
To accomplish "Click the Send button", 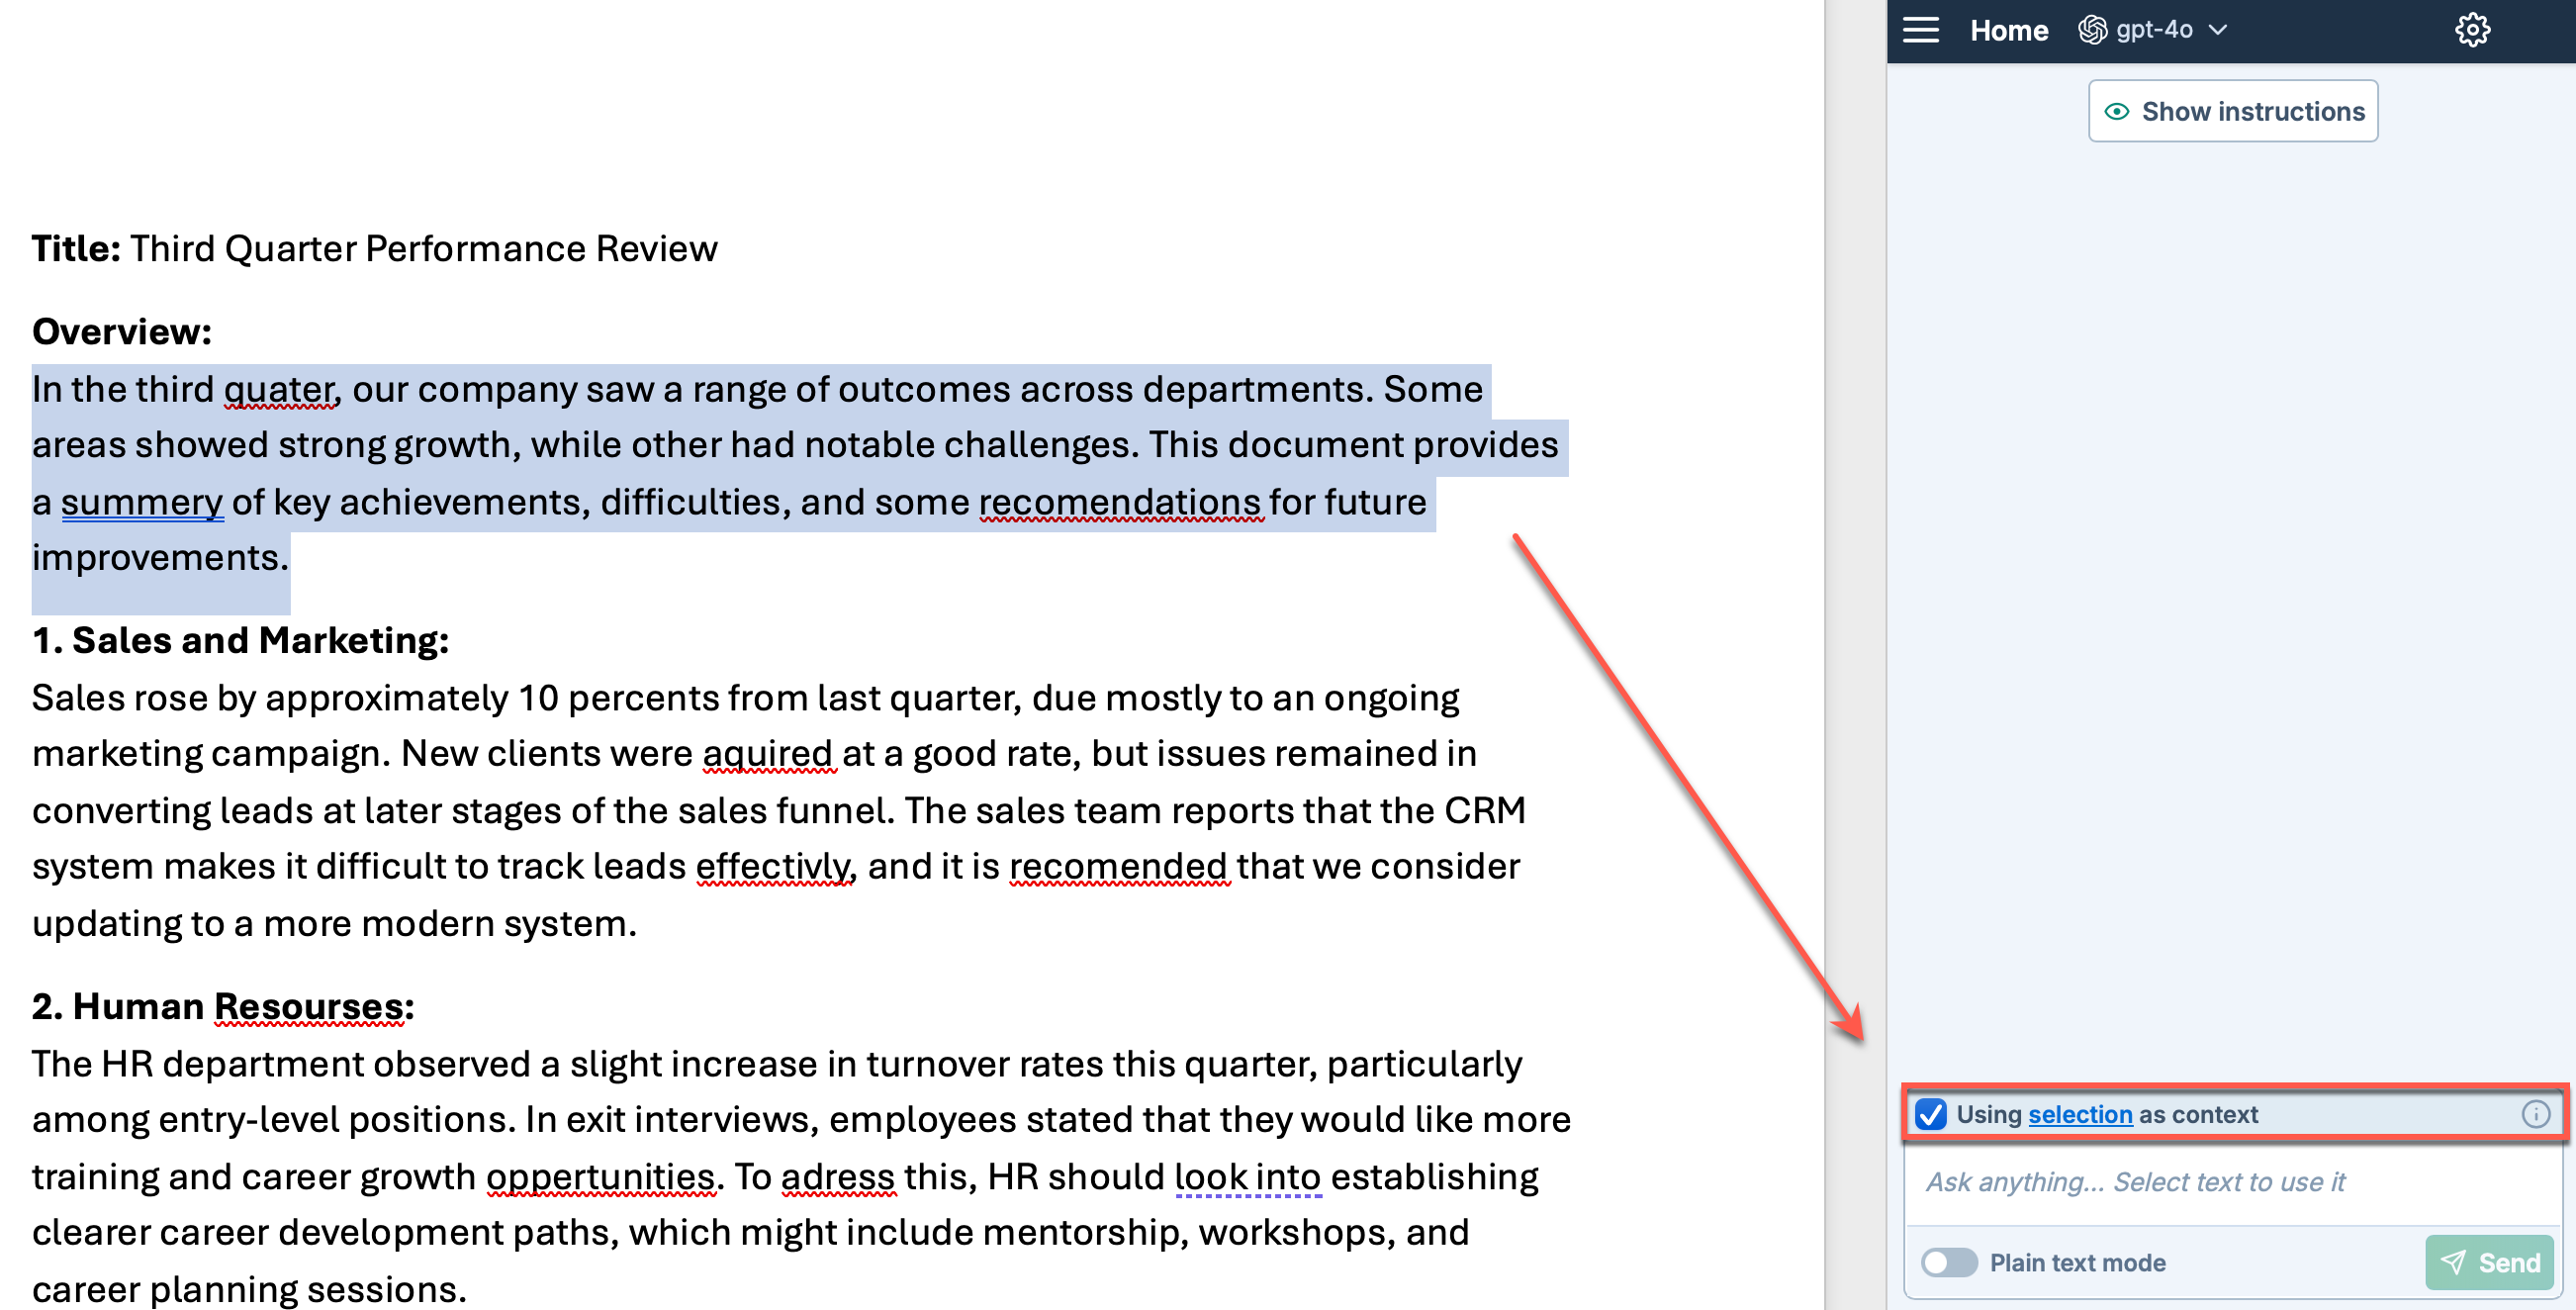I will click(x=2488, y=1262).
